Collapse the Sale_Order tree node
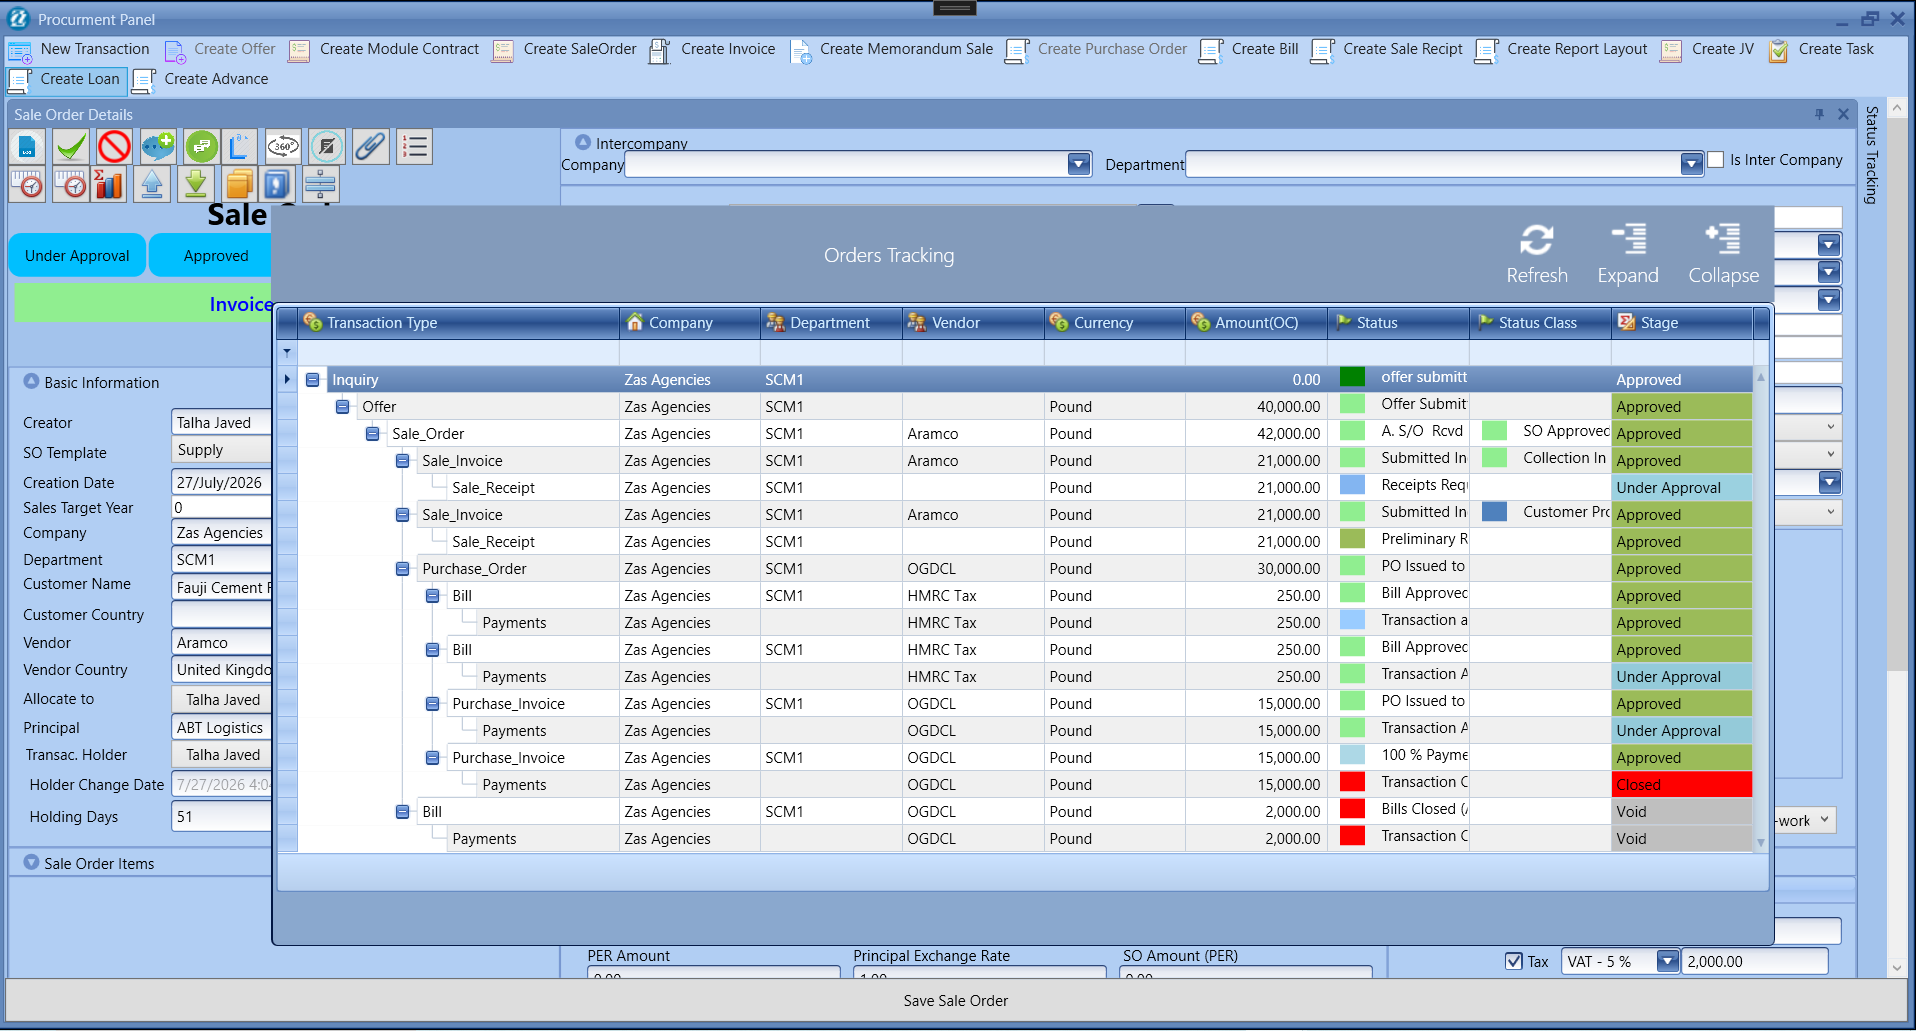The height and width of the screenshot is (1031, 1916). click(x=372, y=434)
